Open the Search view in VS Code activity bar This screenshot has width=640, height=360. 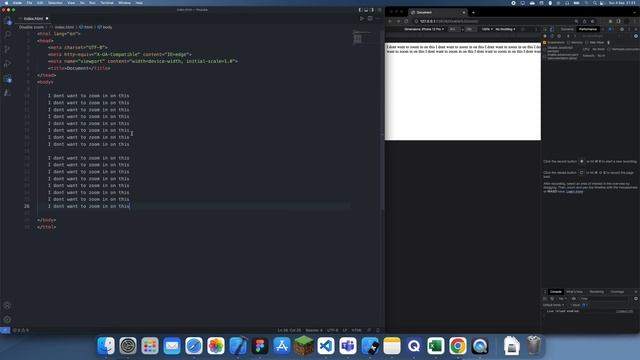click(x=8, y=34)
